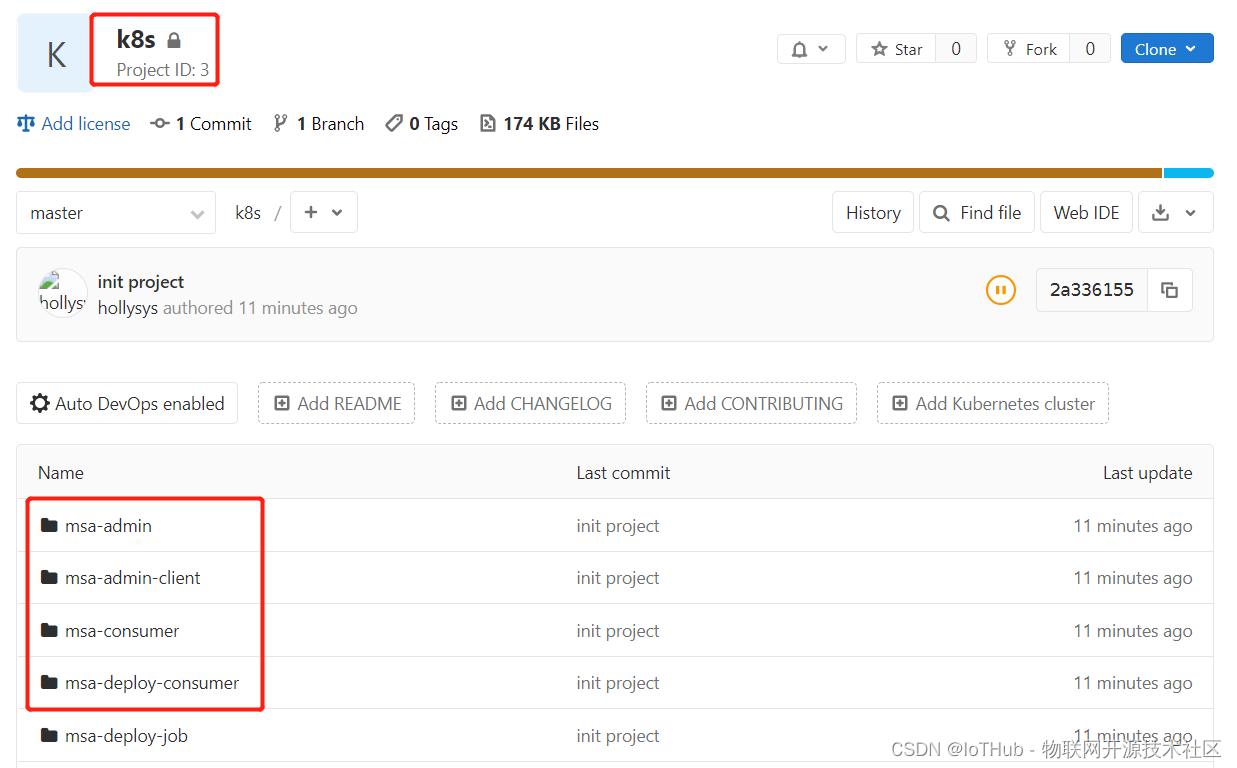Click the Find file button
This screenshot has height=768, width=1237.
[977, 213]
